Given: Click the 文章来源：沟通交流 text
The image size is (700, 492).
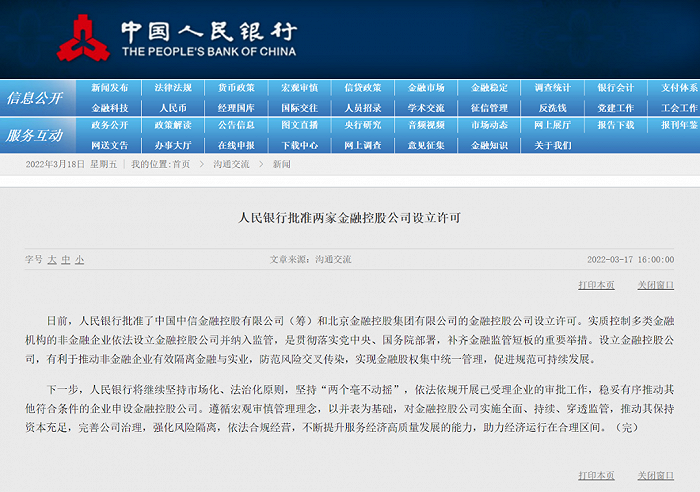Looking at the screenshot, I should (310, 259).
